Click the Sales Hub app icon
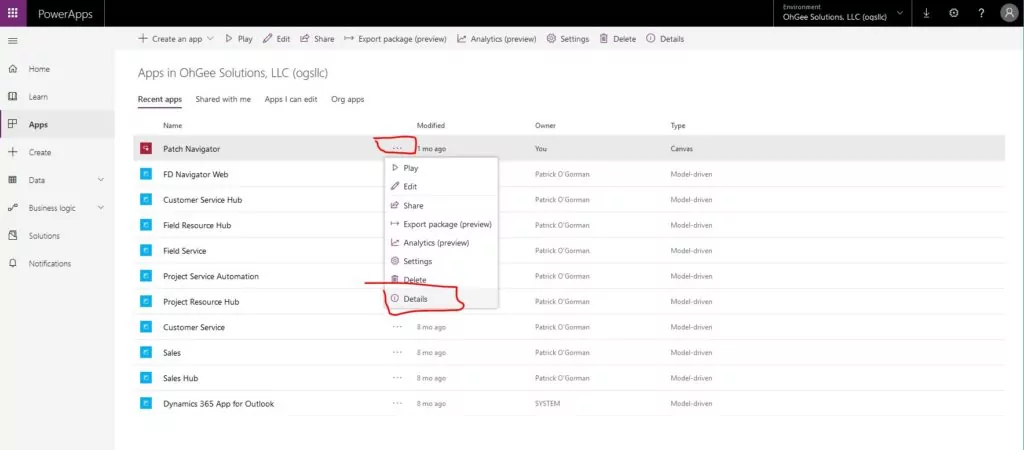The image size is (1024, 450). click(x=146, y=378)
